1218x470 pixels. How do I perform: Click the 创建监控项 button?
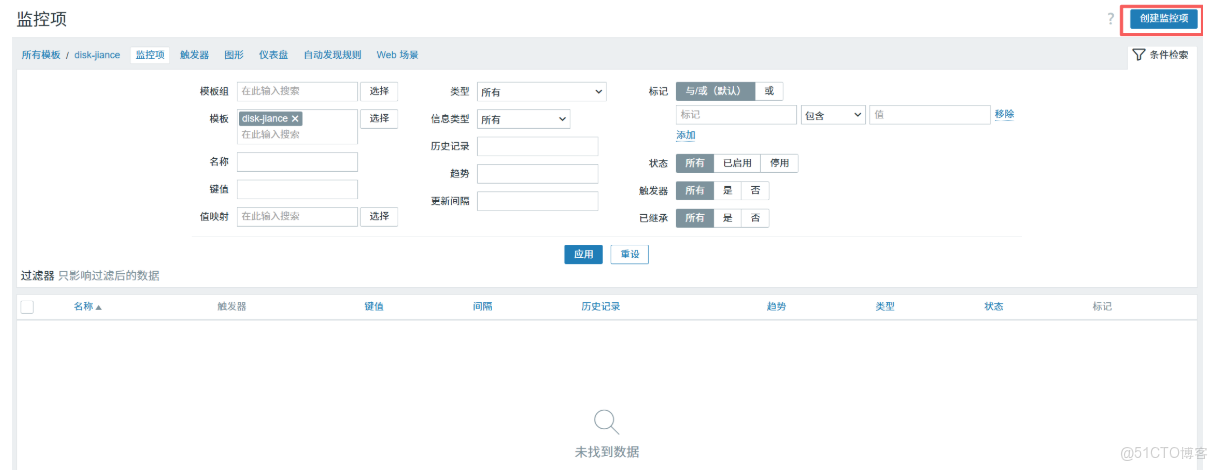(x=1163, y=19)
